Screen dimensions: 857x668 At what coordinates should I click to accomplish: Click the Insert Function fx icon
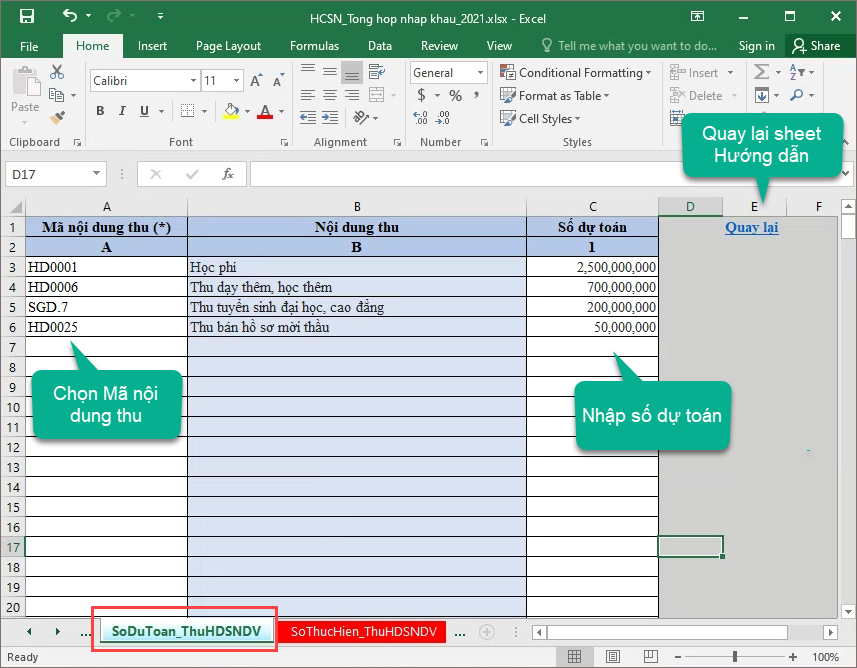tap(228, 174)
